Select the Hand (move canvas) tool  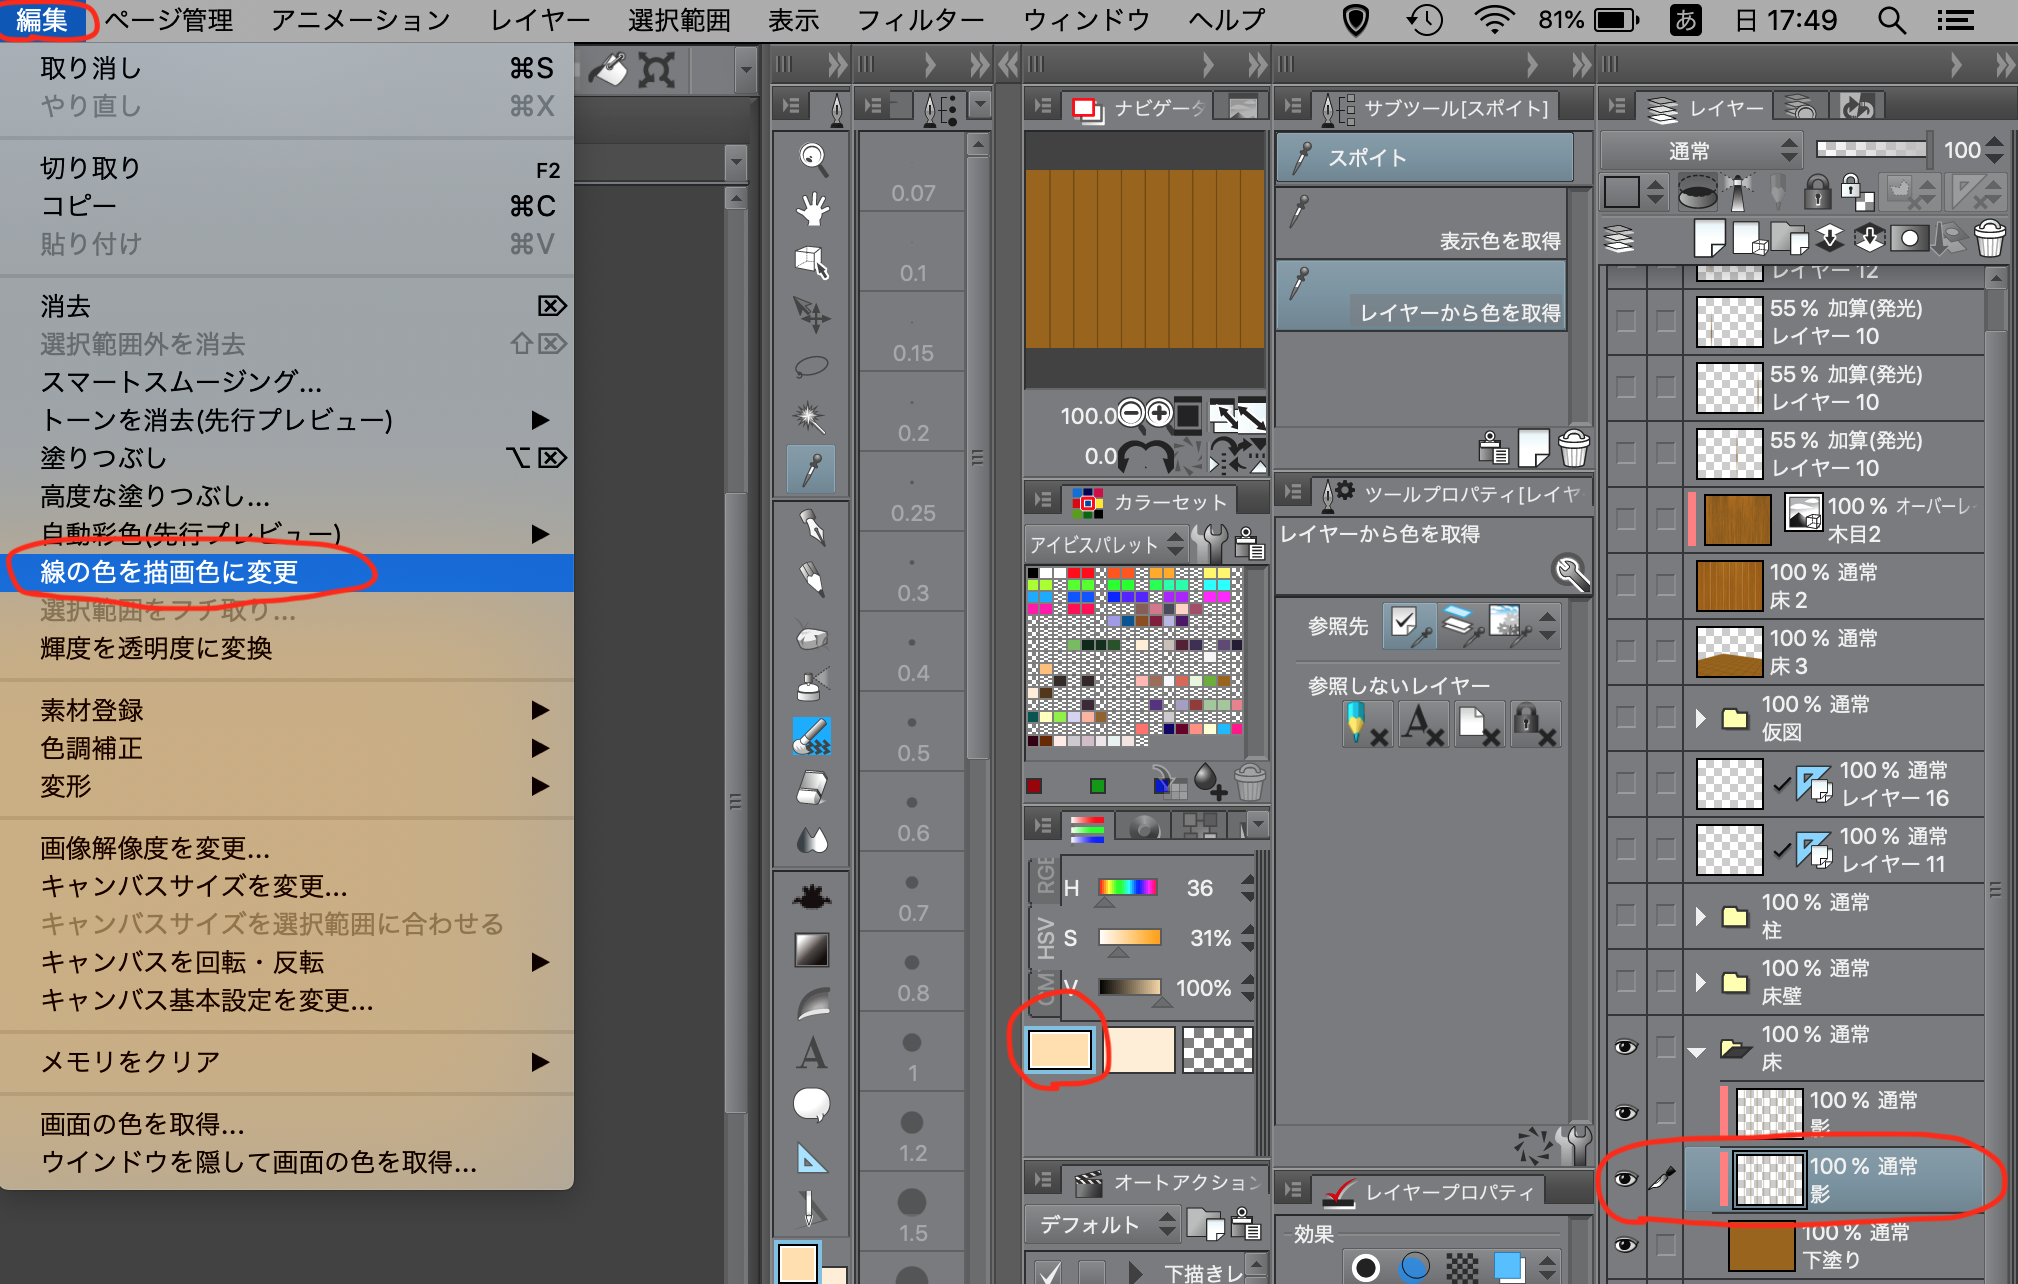[x=812, y=209]
